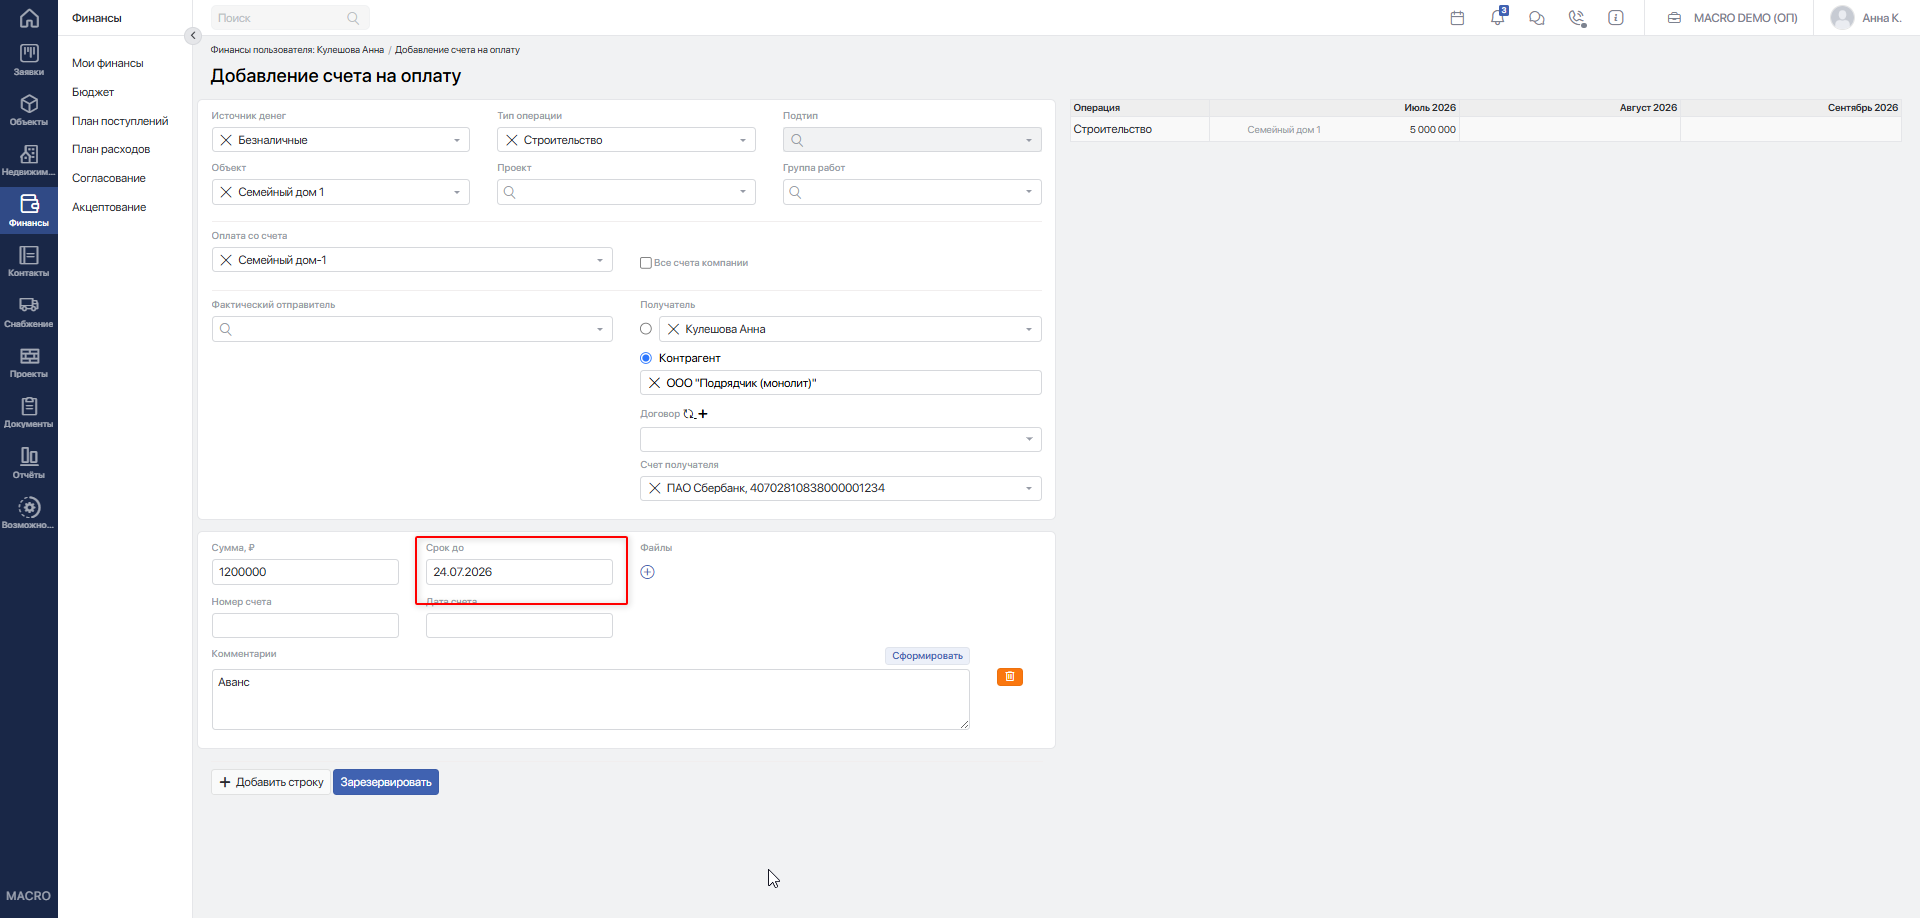Delete the row with orange trash icon
Viewport: 1920px width, 918px height.
coord(1010,677)
